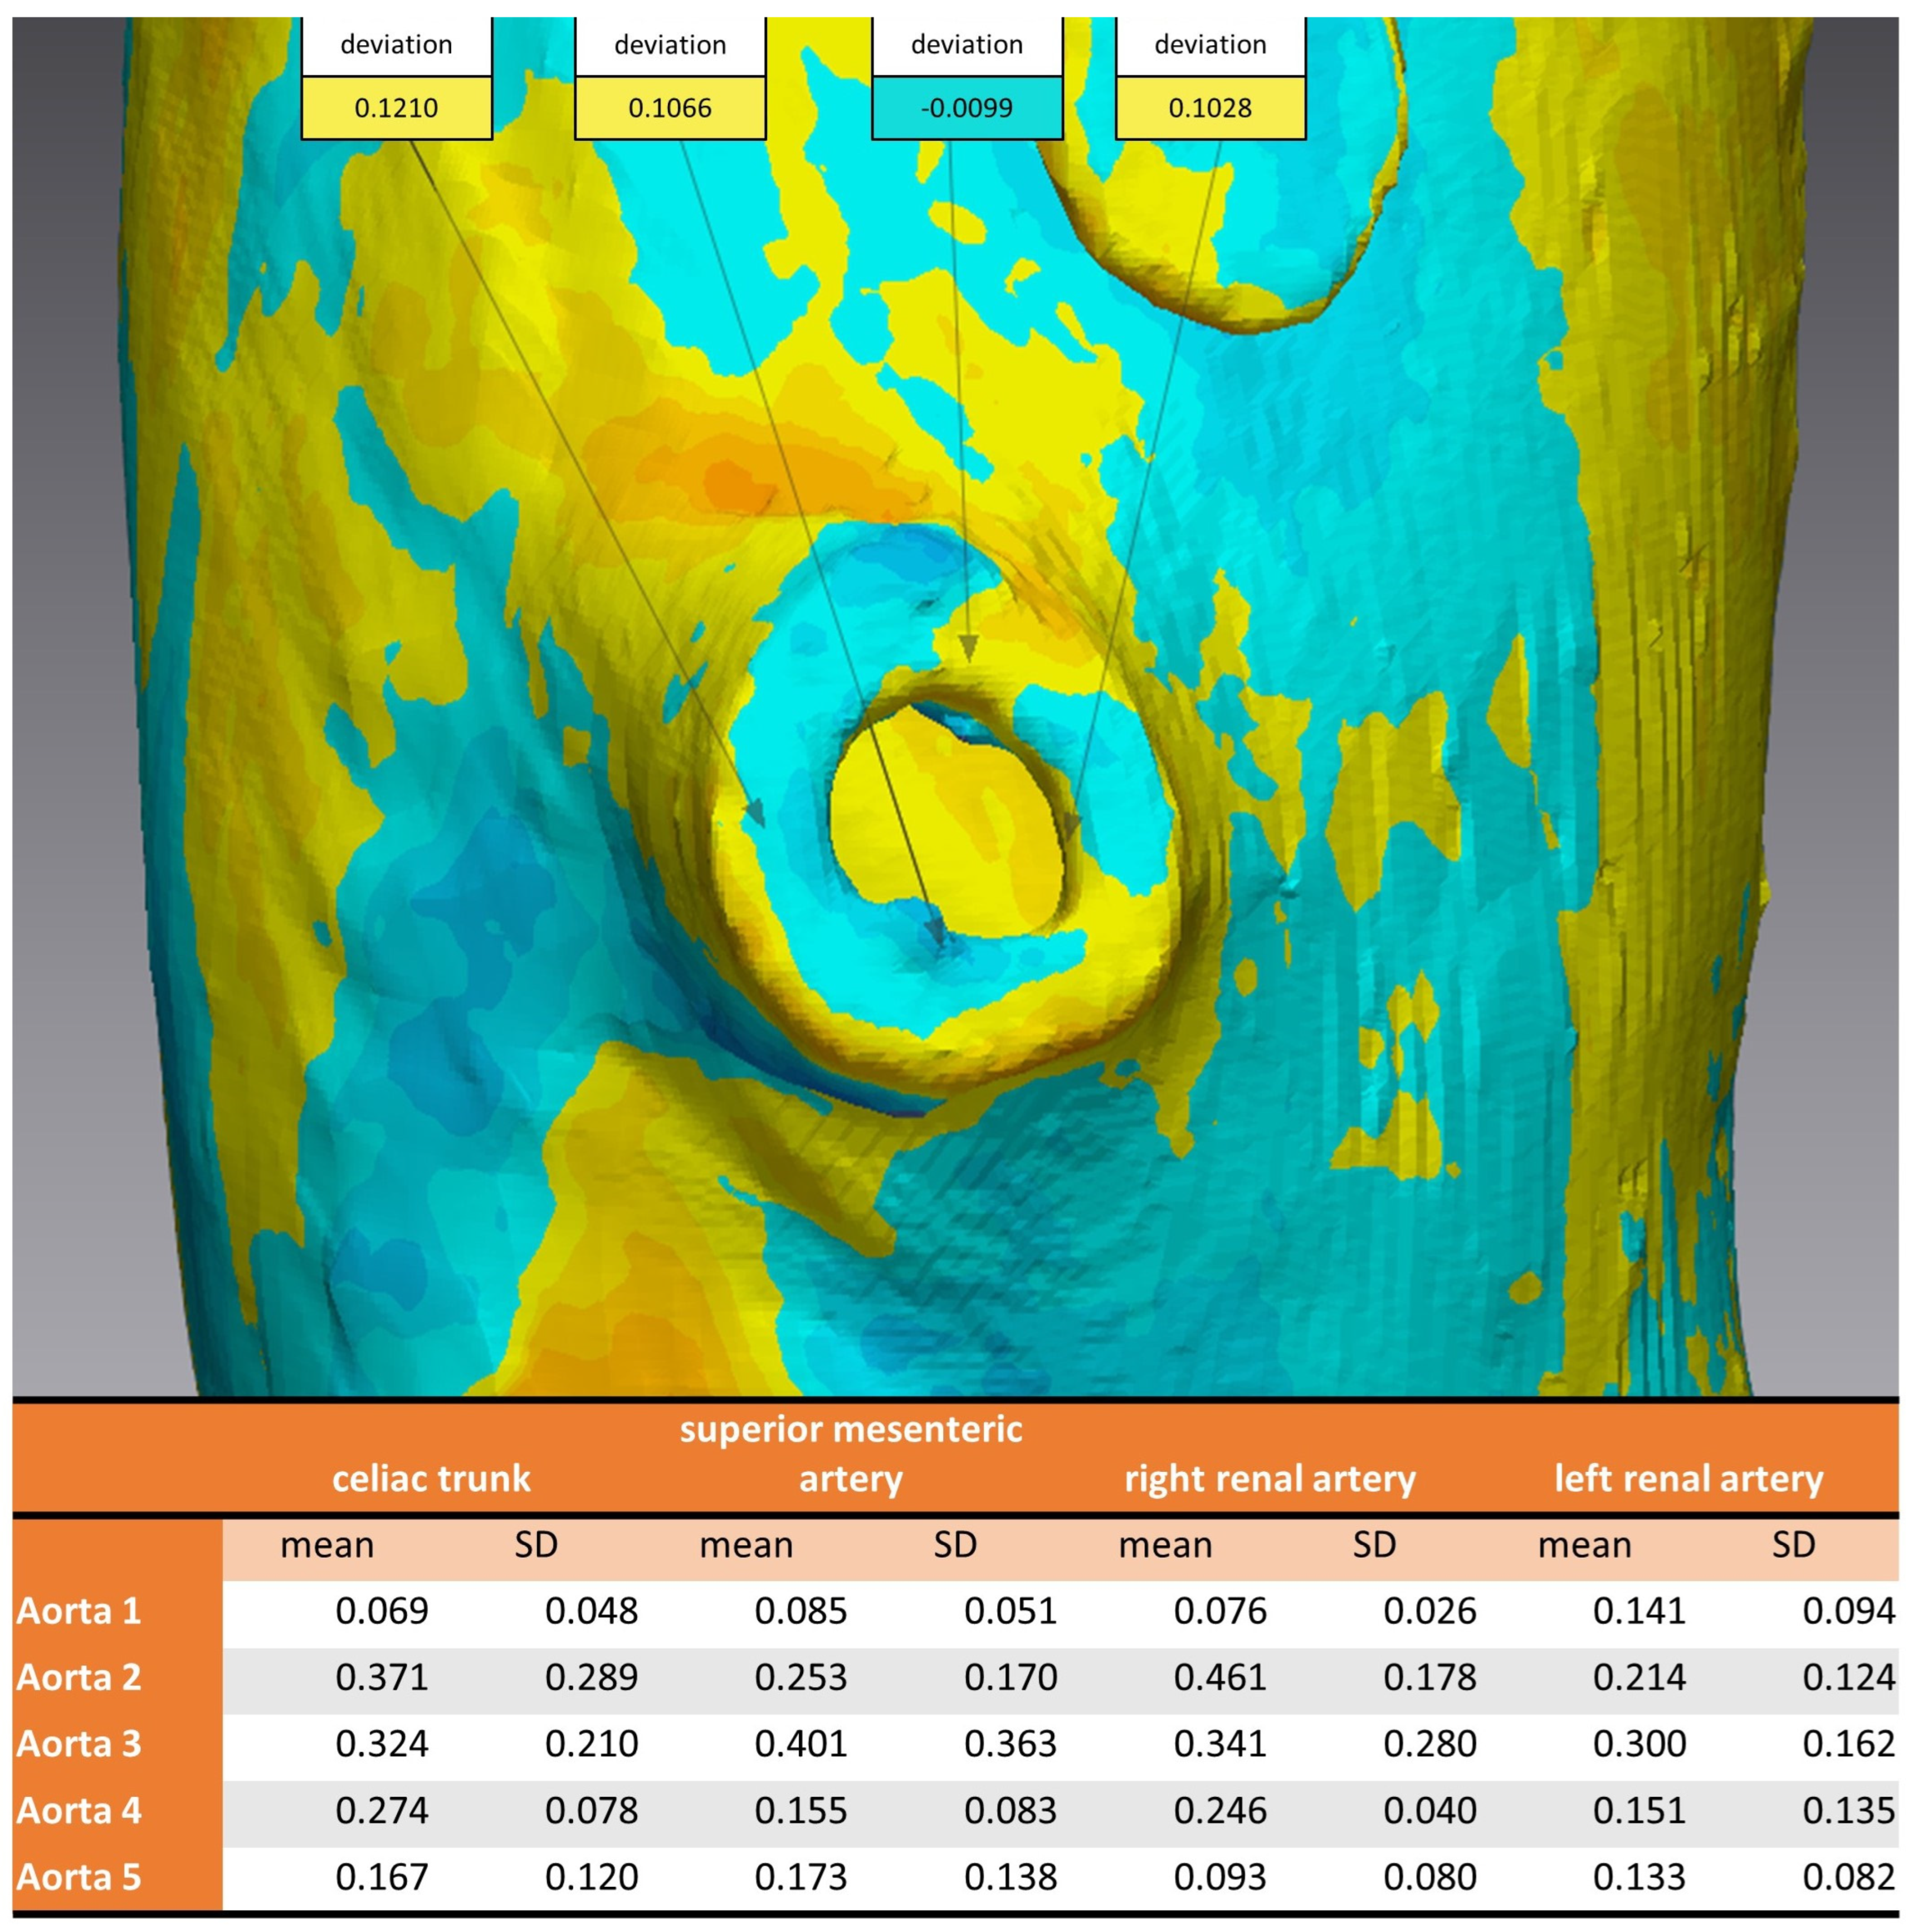Click the 0.401 mean value cell
This screenshot has height=1932, width=1913.
[801, 1743]
